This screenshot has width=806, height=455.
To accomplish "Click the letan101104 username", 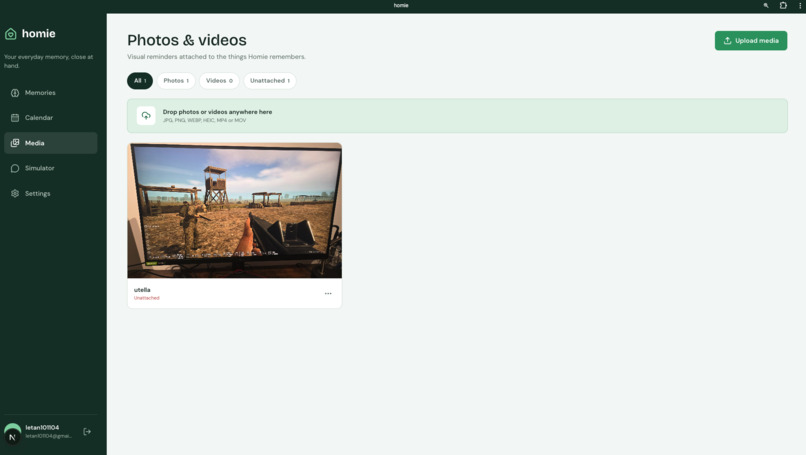I will tap(42, 428).
